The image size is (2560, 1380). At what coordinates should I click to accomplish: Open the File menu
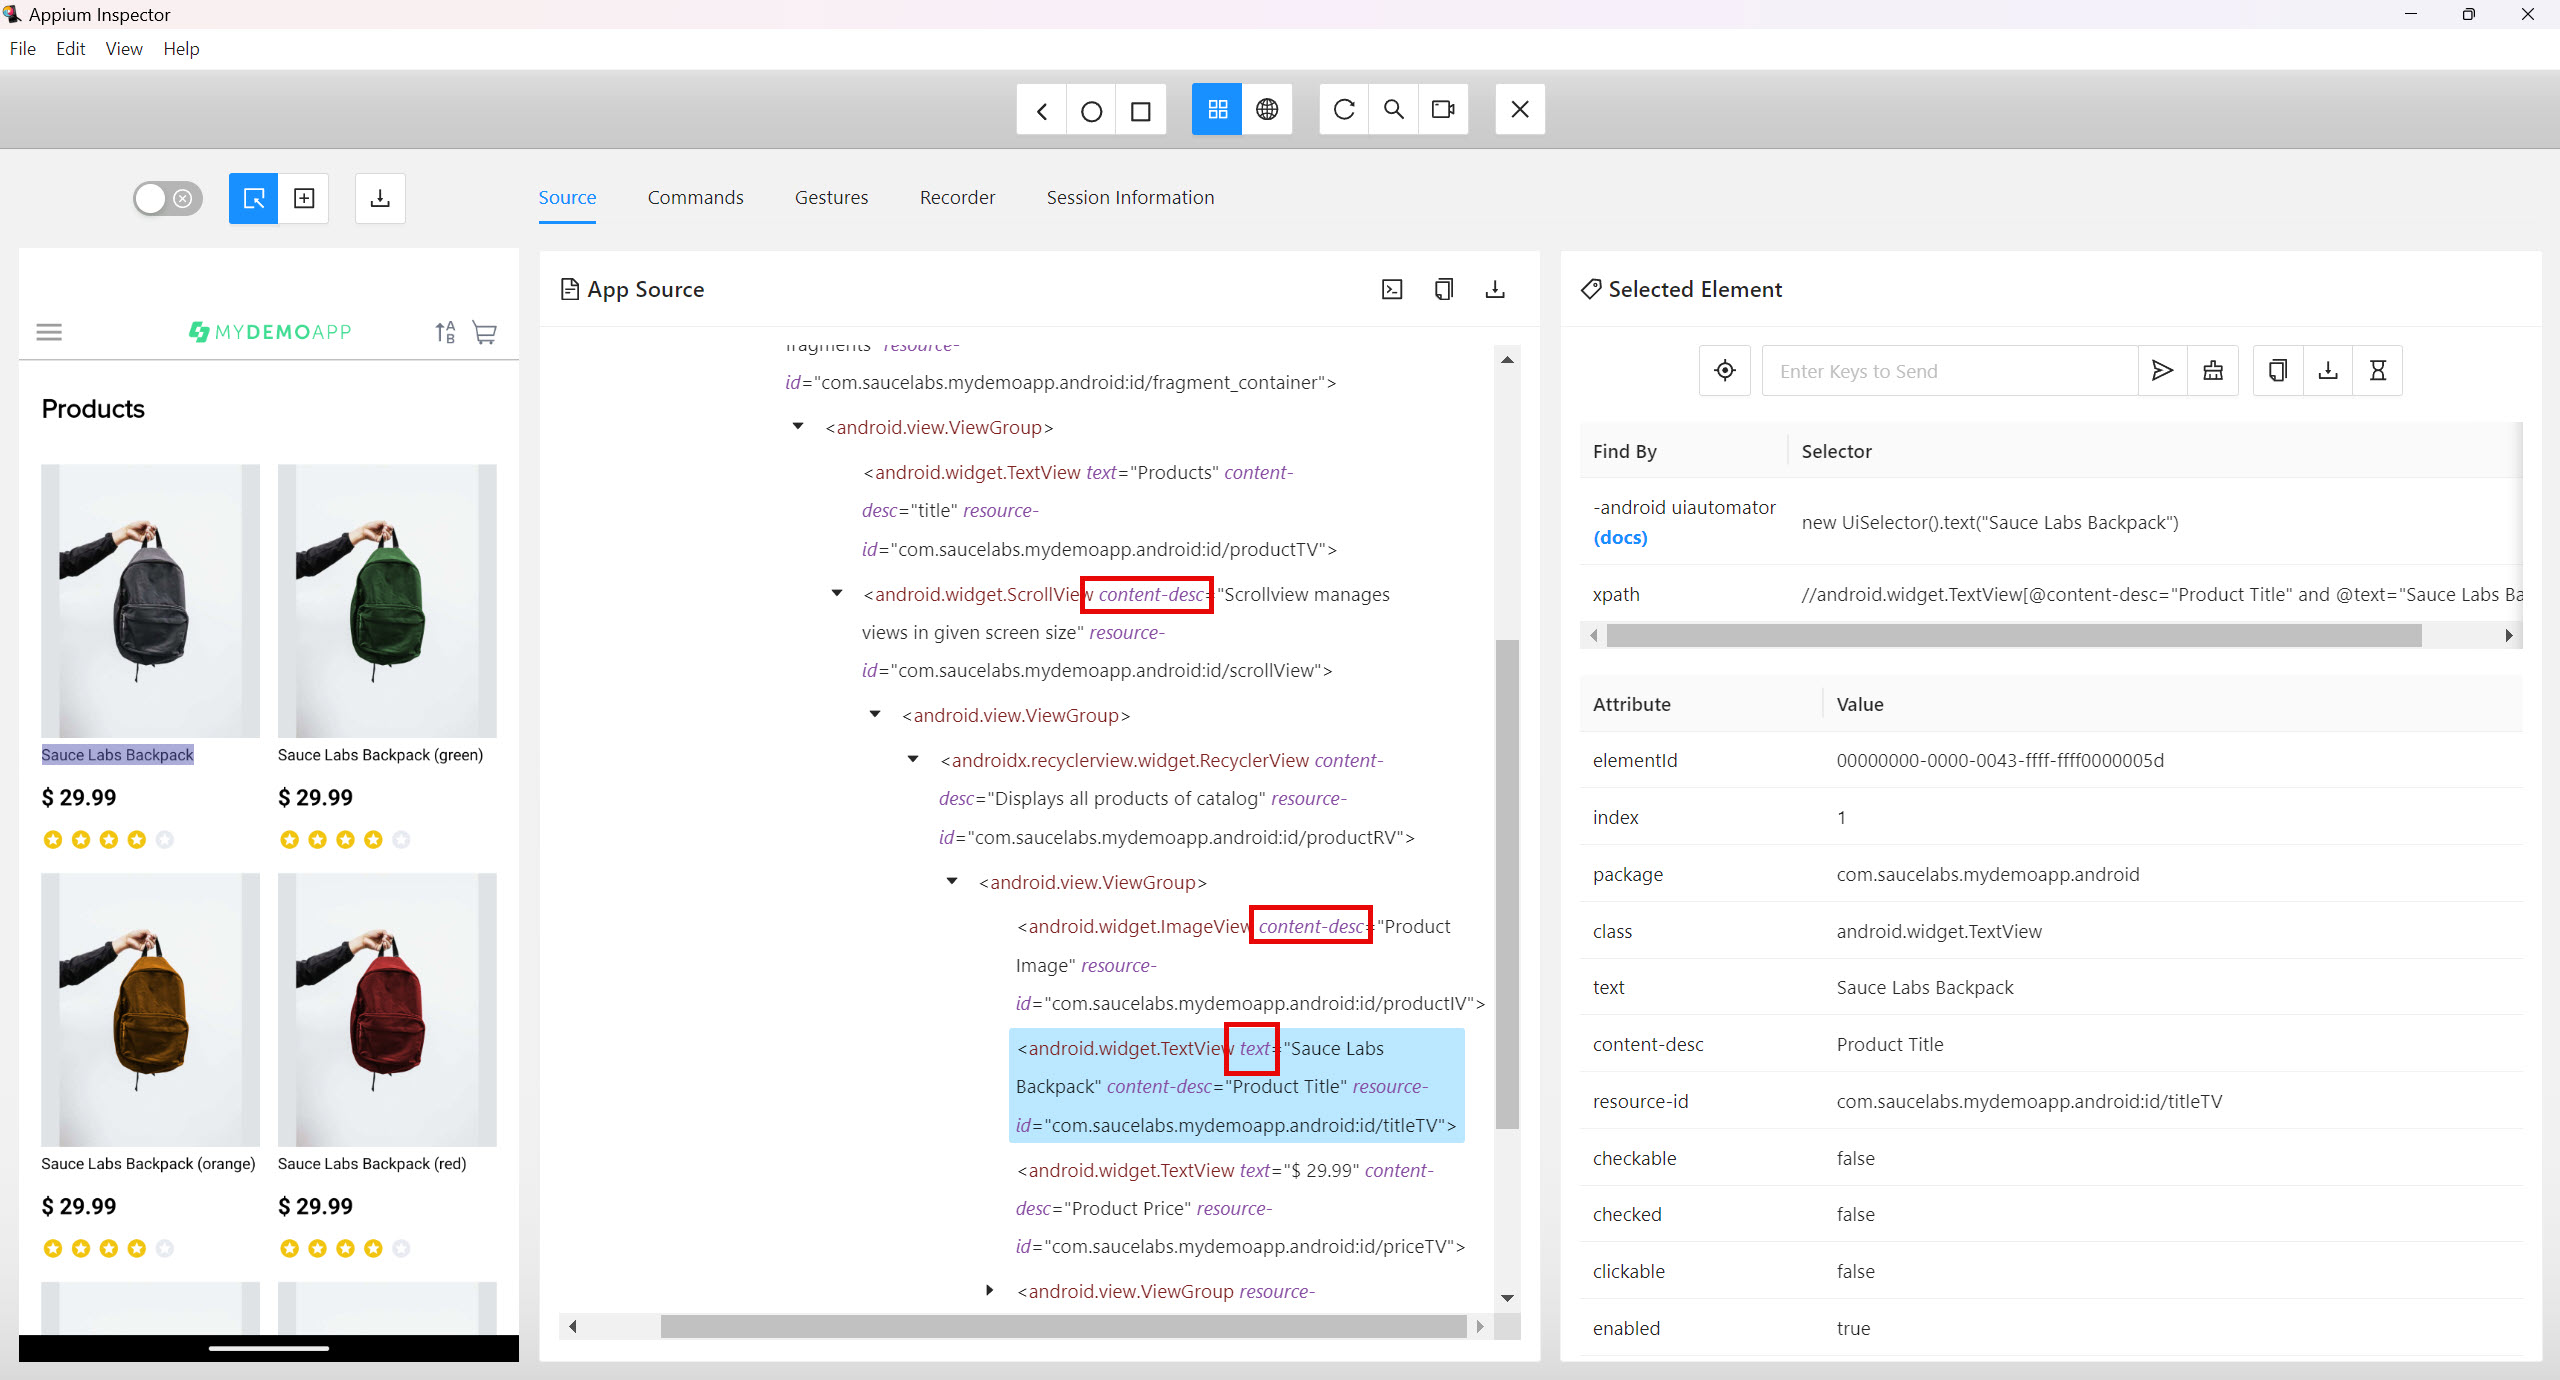[22, 49]
